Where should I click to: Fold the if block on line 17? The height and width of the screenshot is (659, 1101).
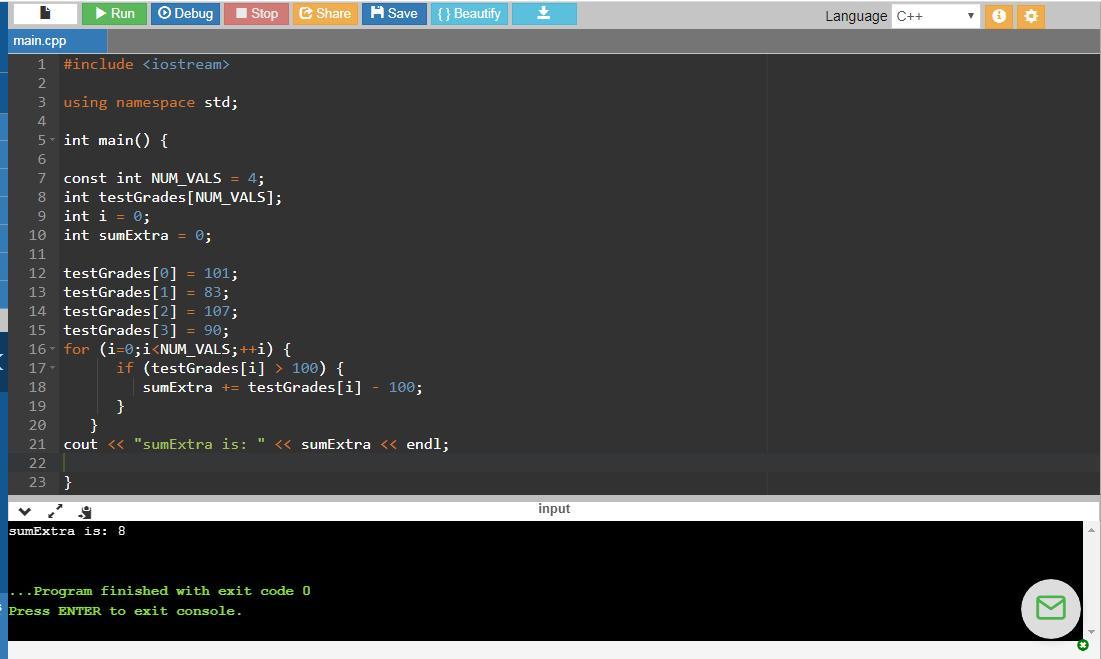[x=52, y=369]
